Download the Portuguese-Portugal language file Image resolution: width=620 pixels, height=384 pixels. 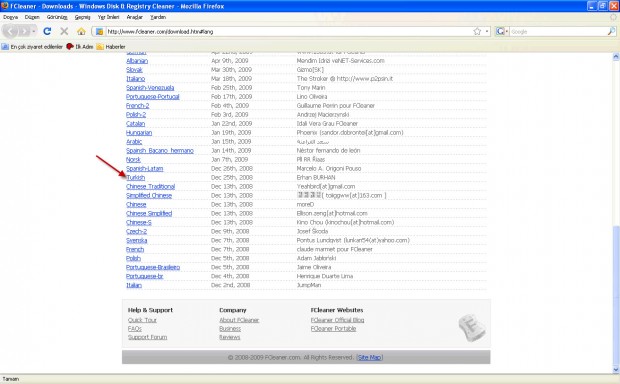[153, 96]
